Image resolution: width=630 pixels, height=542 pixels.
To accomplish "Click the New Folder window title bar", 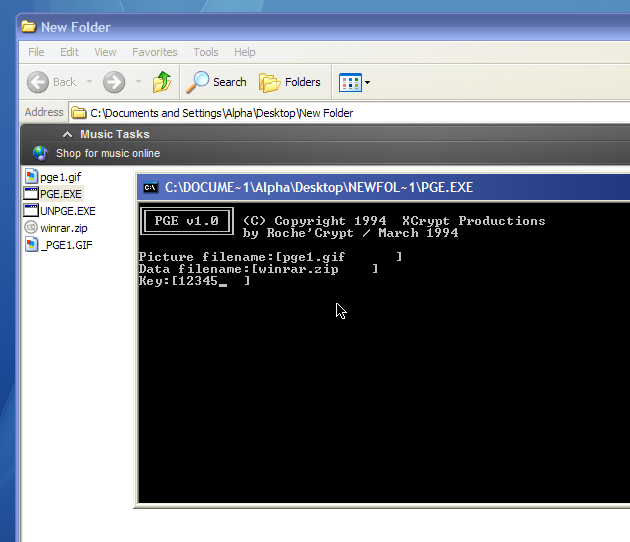I will [x=324, y=27].
